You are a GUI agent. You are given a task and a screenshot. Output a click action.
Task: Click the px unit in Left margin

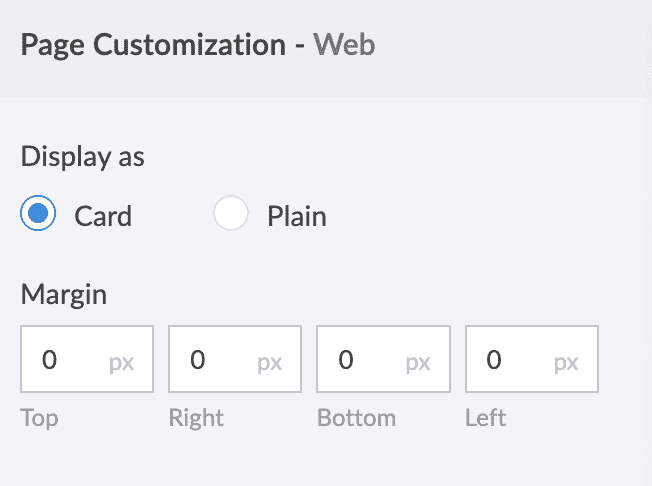point(566,362)
